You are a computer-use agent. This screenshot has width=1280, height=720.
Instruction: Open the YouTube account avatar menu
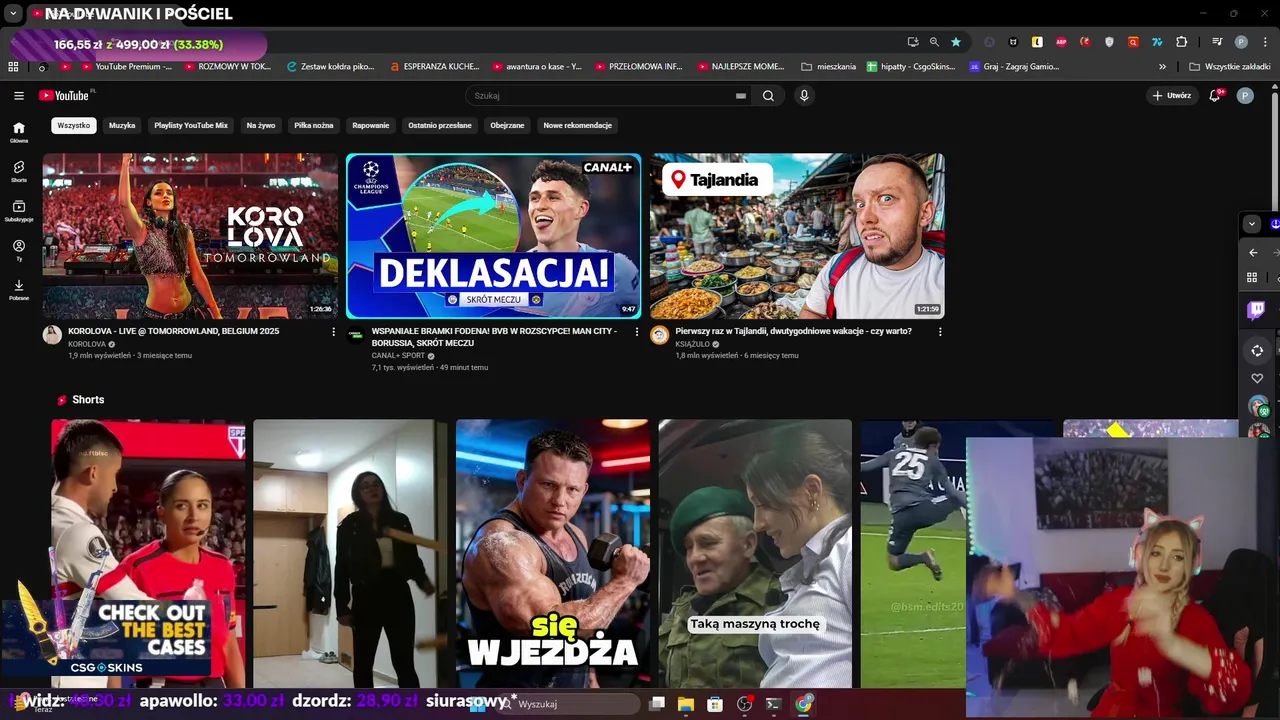point(1245,96)
